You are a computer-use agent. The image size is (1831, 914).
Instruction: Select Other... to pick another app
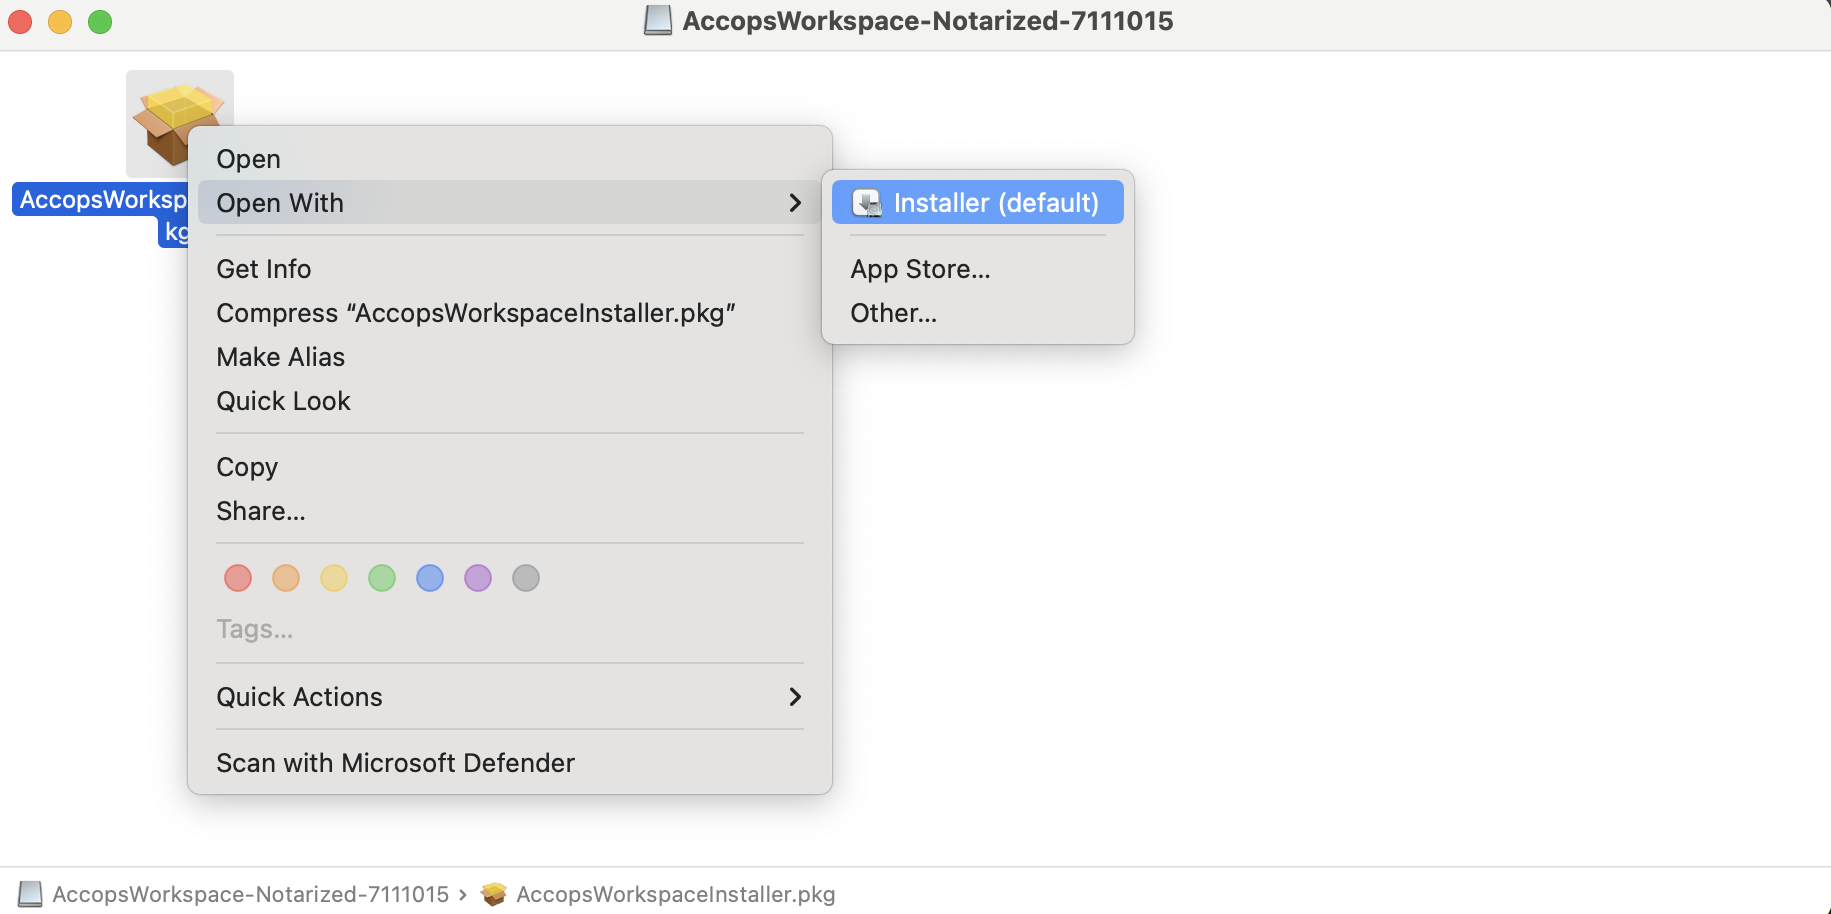pyautogui.click(x=893, y=313)
